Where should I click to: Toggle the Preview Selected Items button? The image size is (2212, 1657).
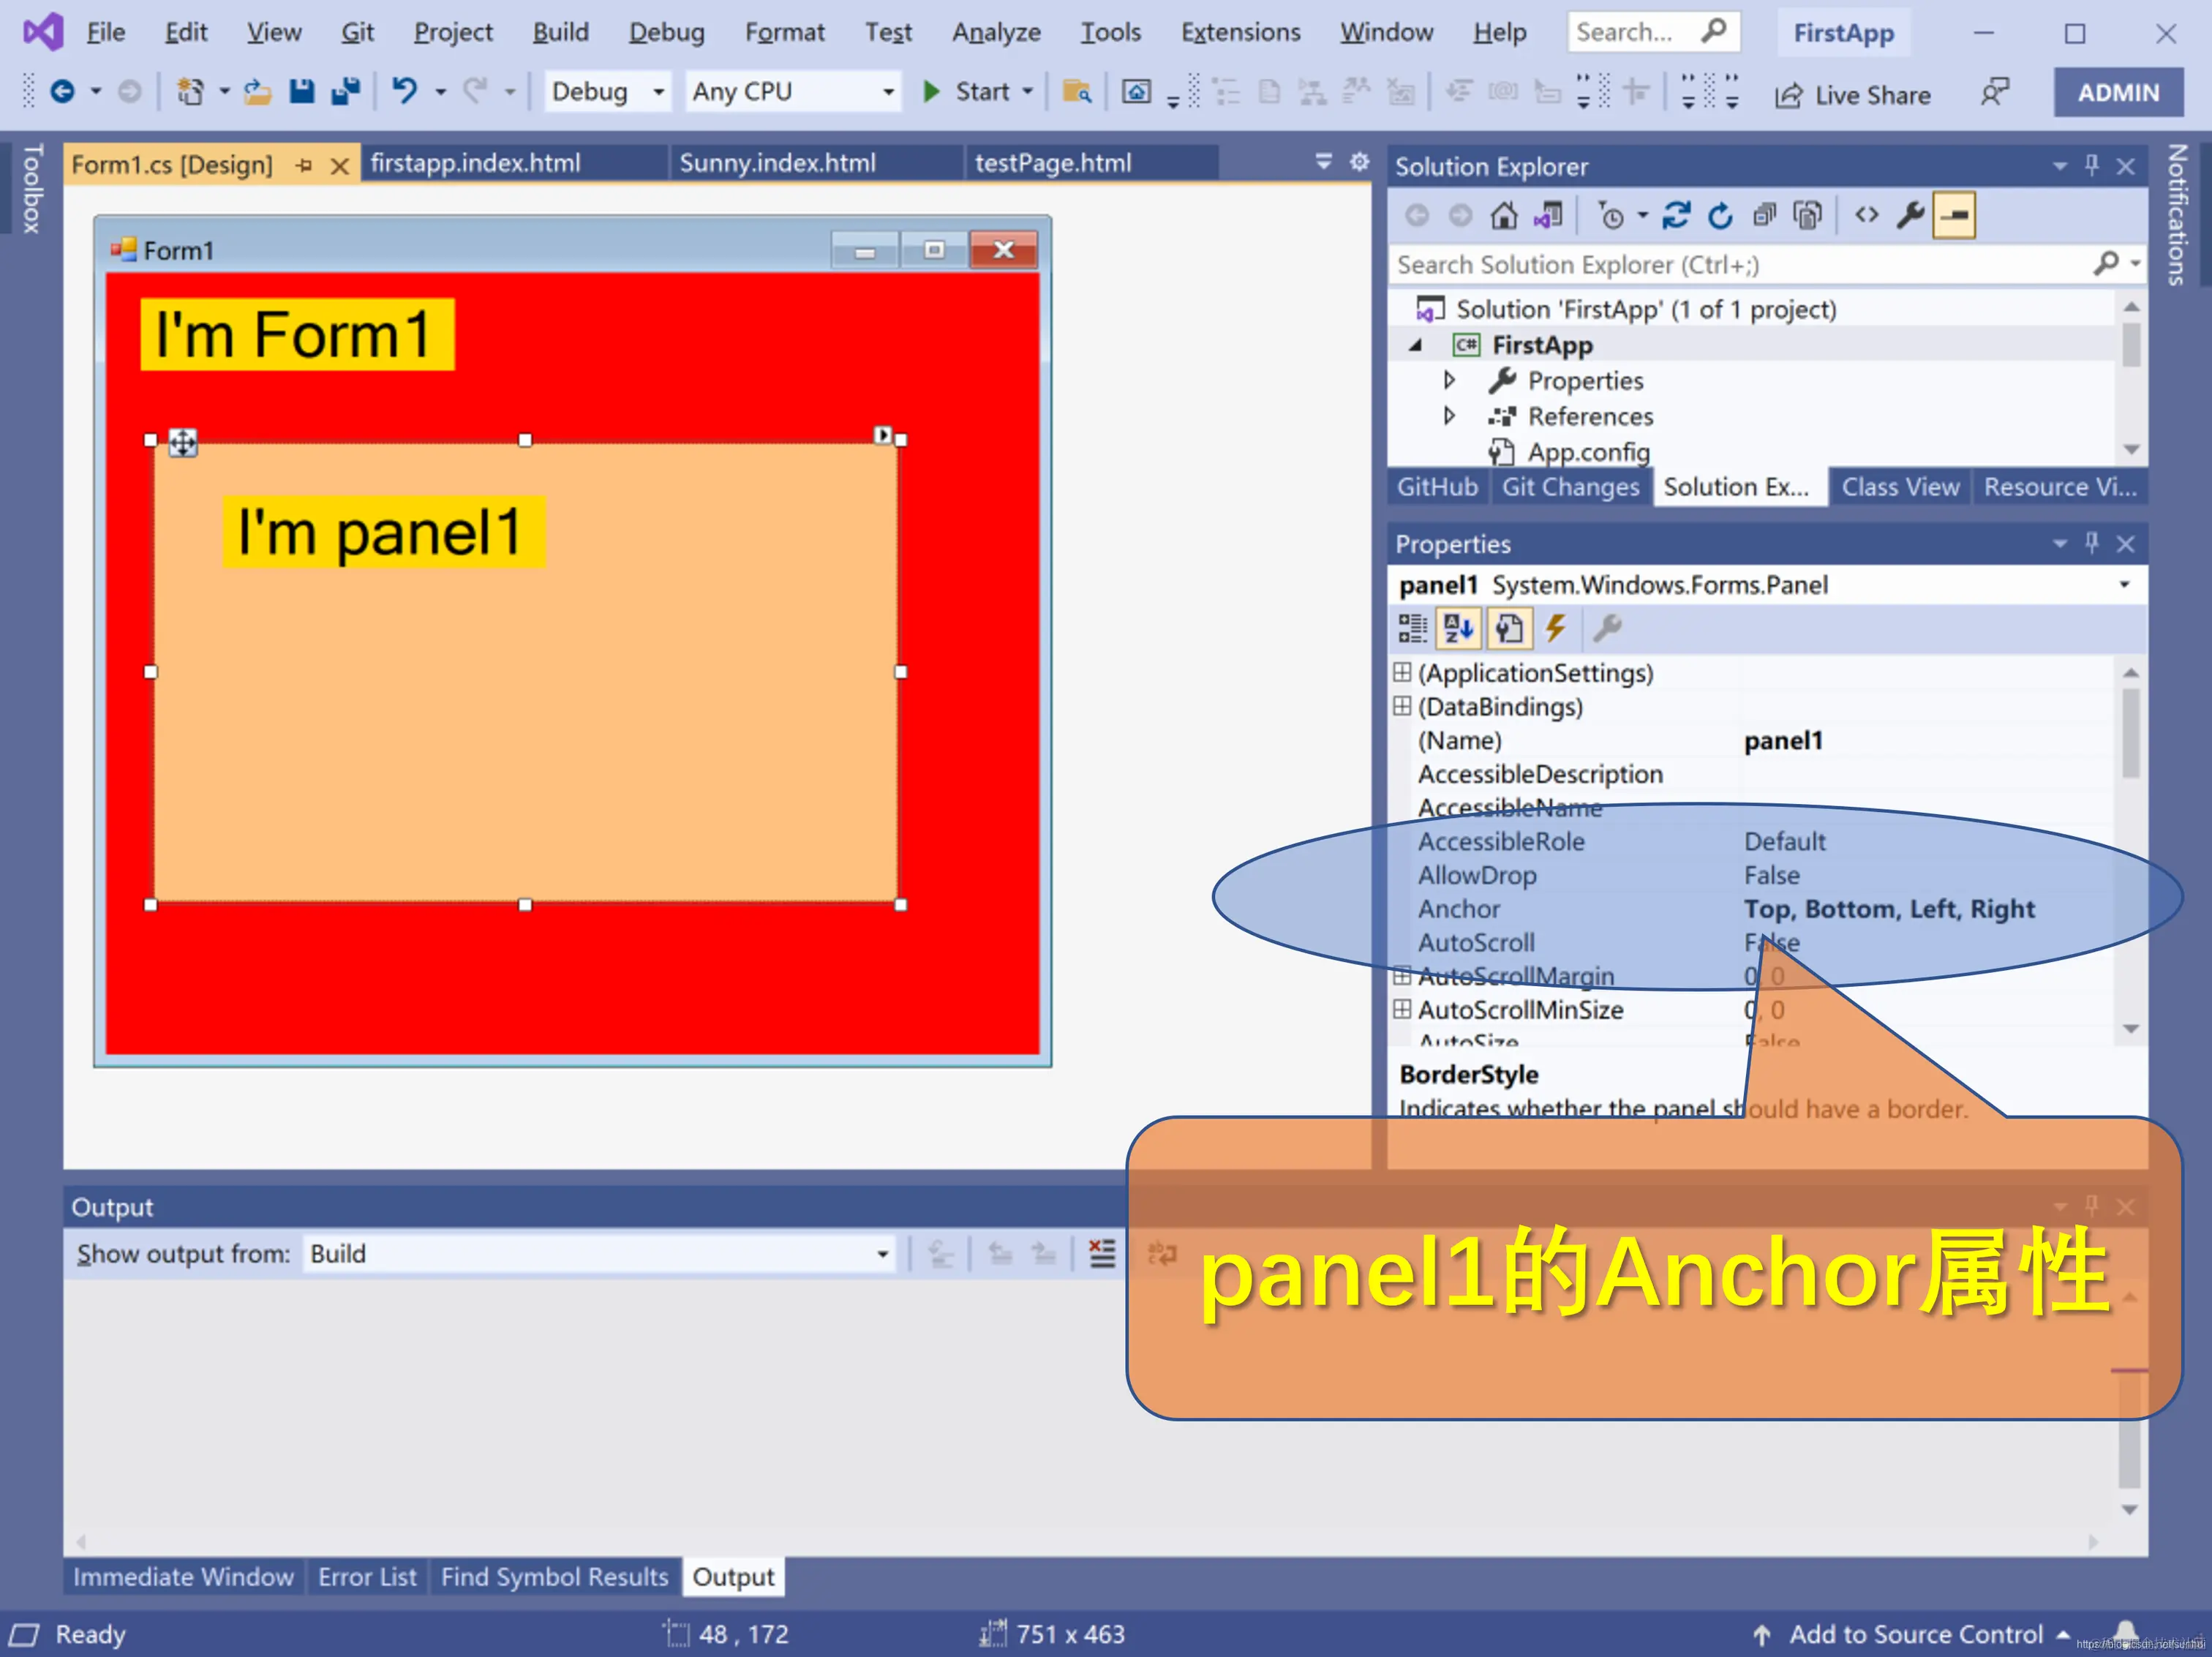(x=1954, y=215)
